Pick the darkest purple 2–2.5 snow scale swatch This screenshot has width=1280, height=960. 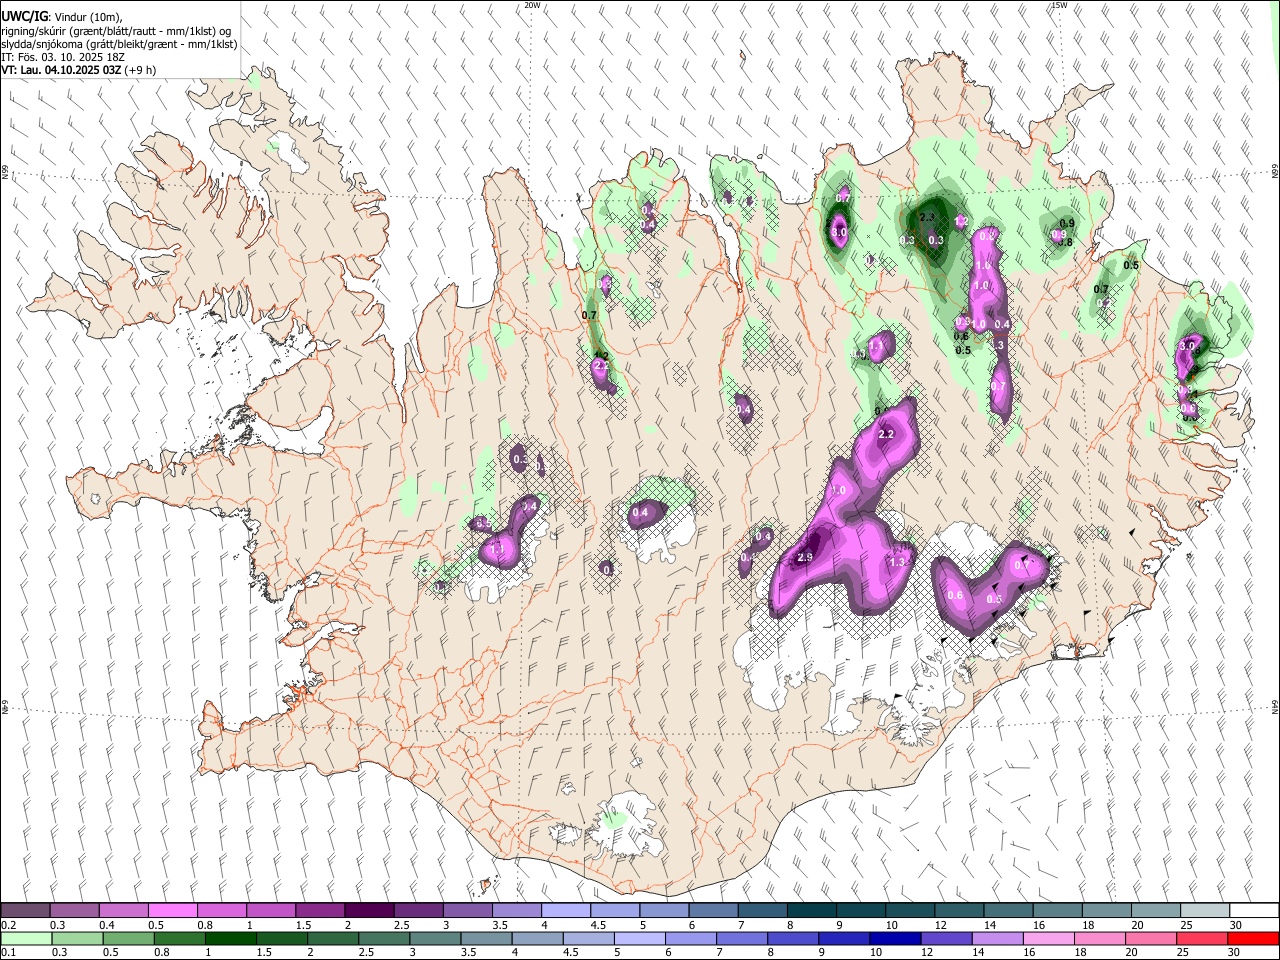point(369,910)
